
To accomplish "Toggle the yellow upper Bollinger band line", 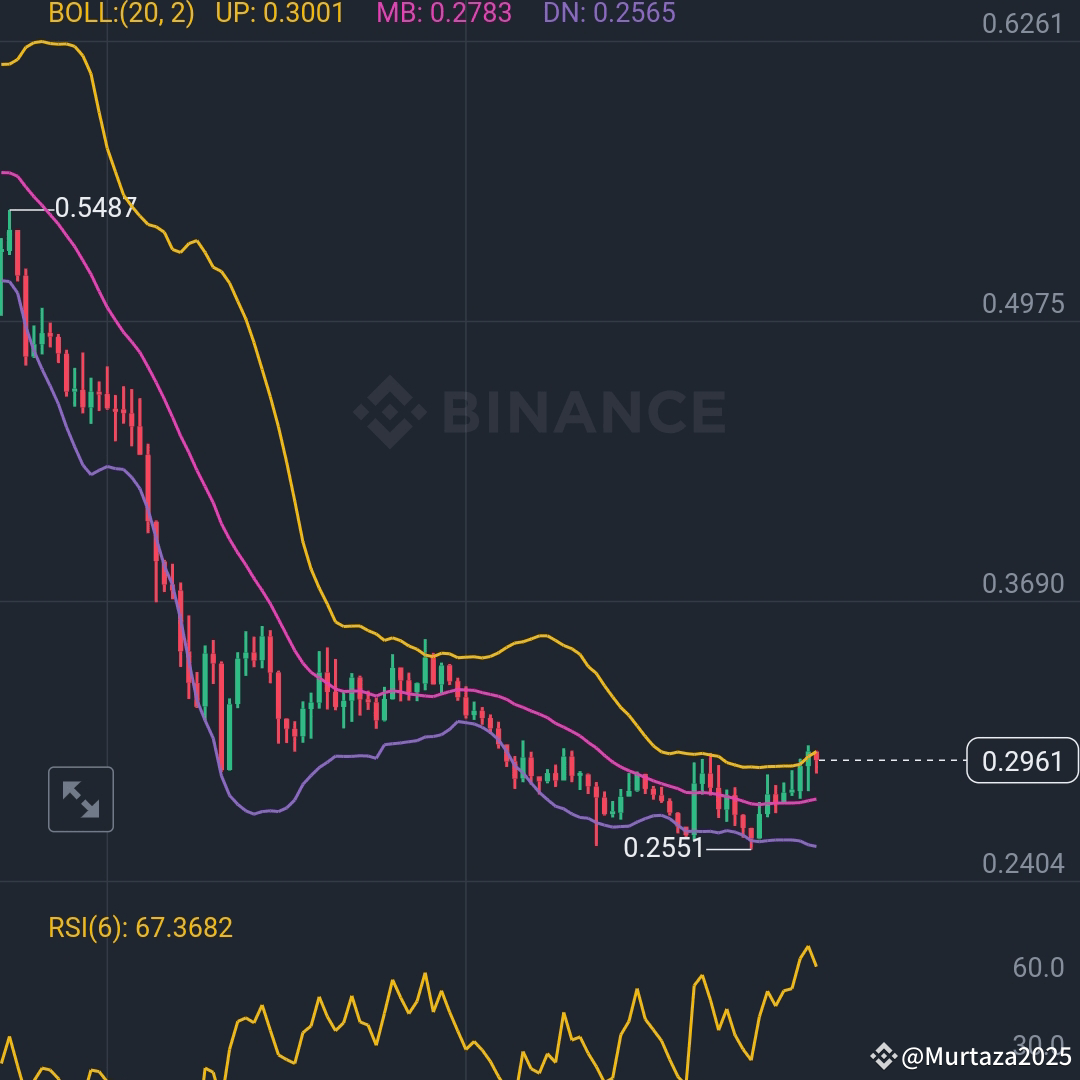I will (x=540, y=637).
